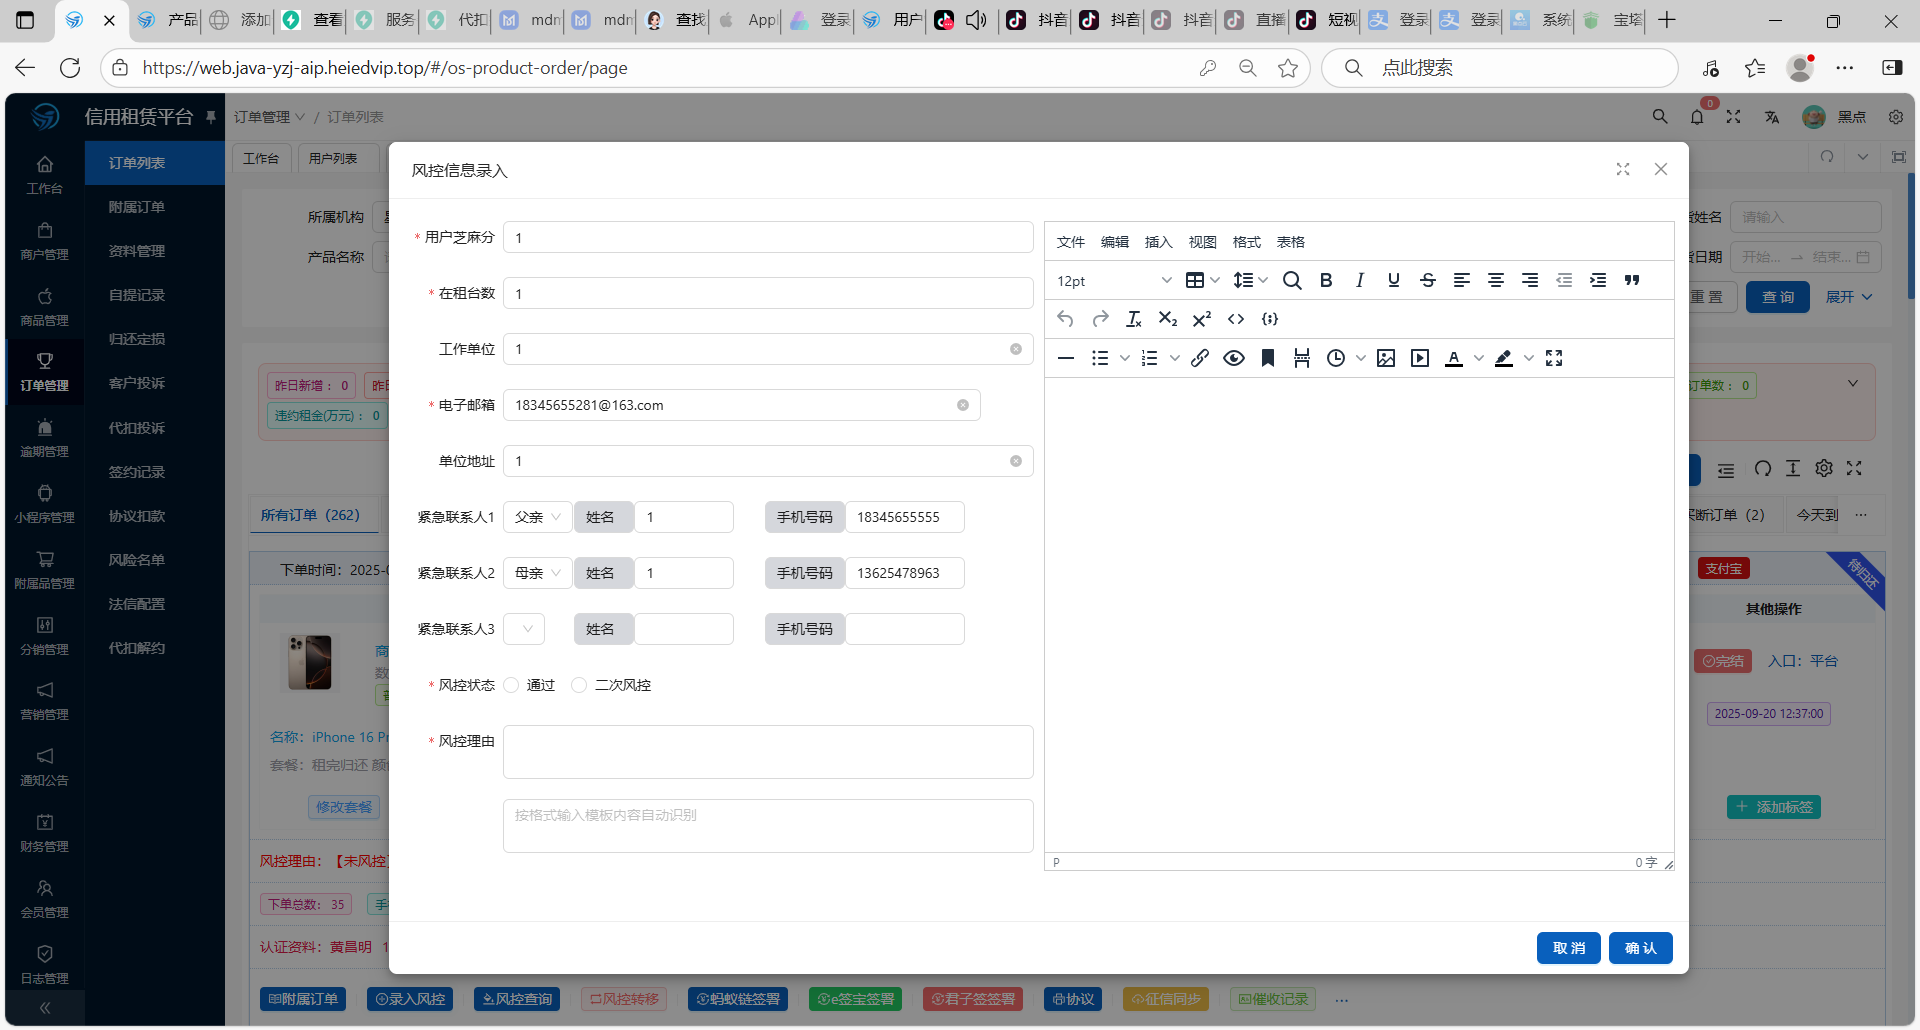
Task: Expand the 父亲 relationship dropdown
Action: pos(538,517)
